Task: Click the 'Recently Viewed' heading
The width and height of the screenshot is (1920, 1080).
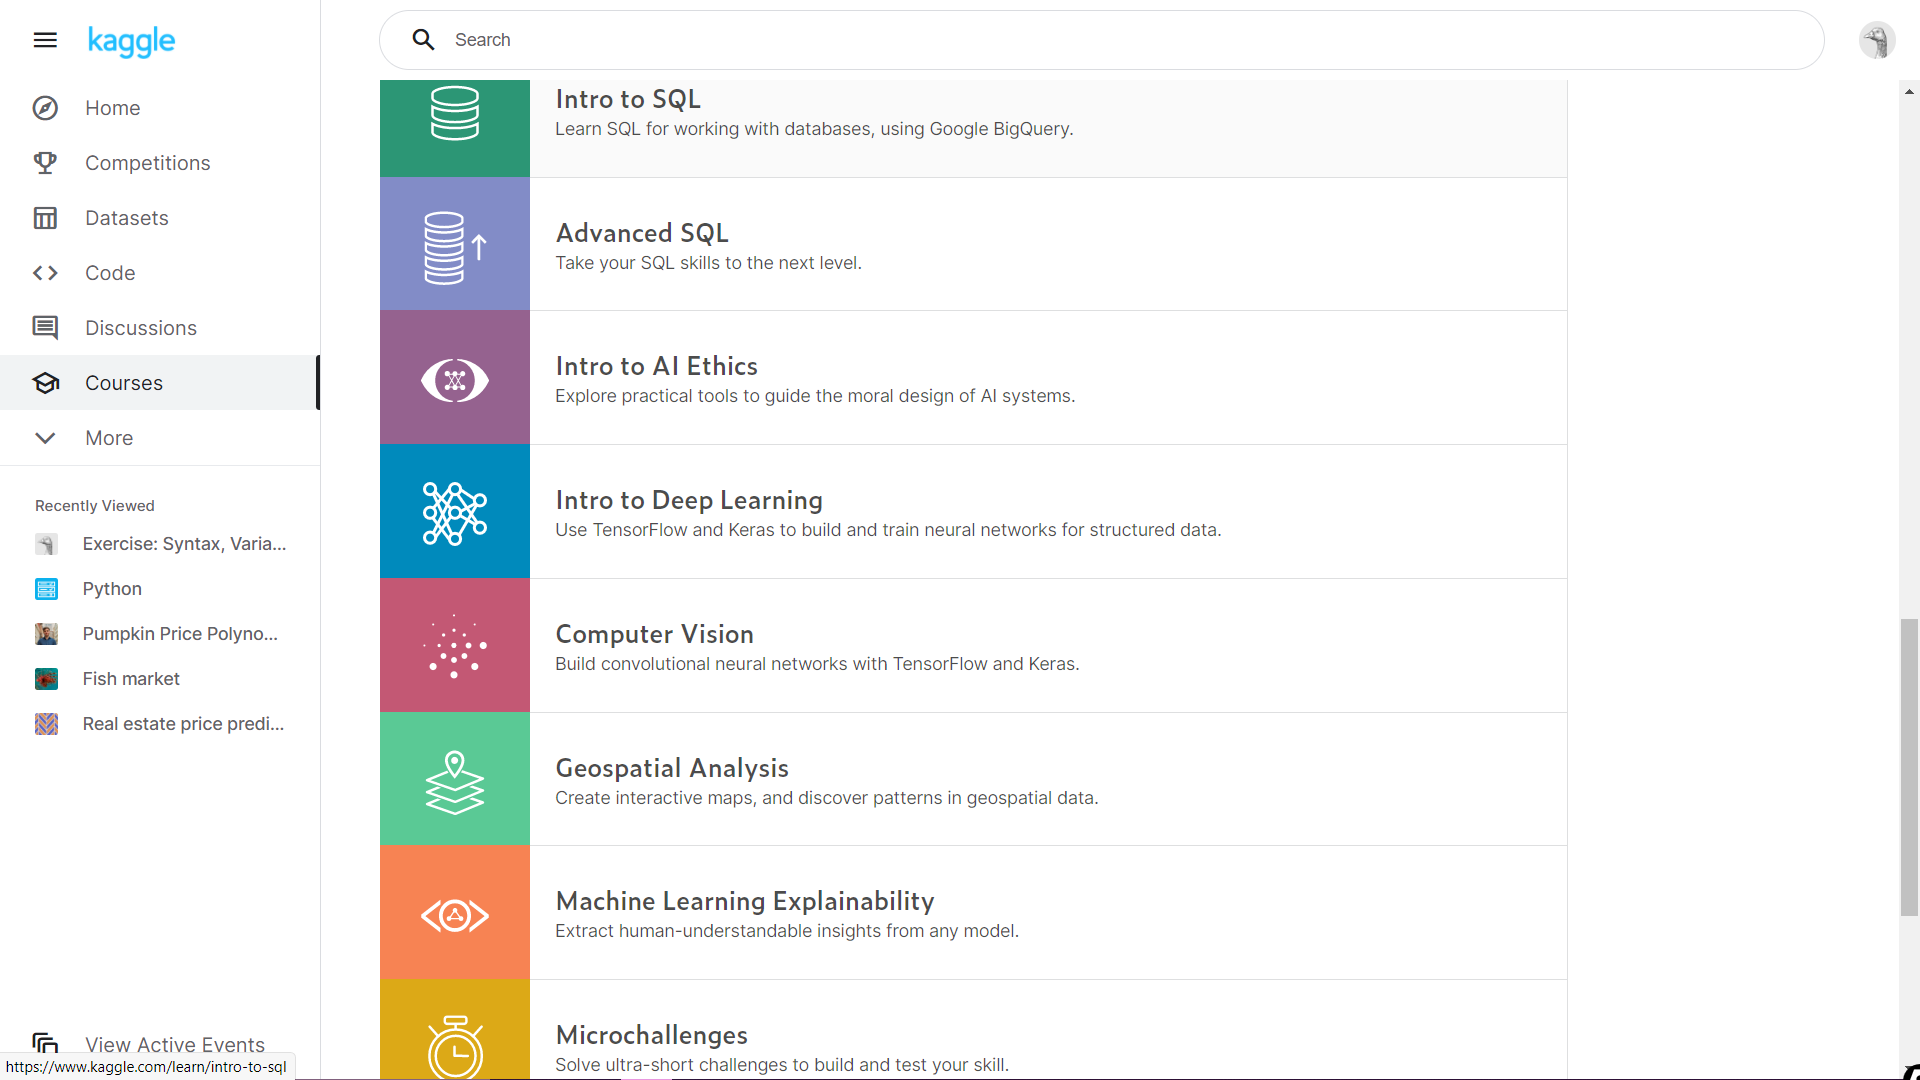Action: [x=95, y=506]
